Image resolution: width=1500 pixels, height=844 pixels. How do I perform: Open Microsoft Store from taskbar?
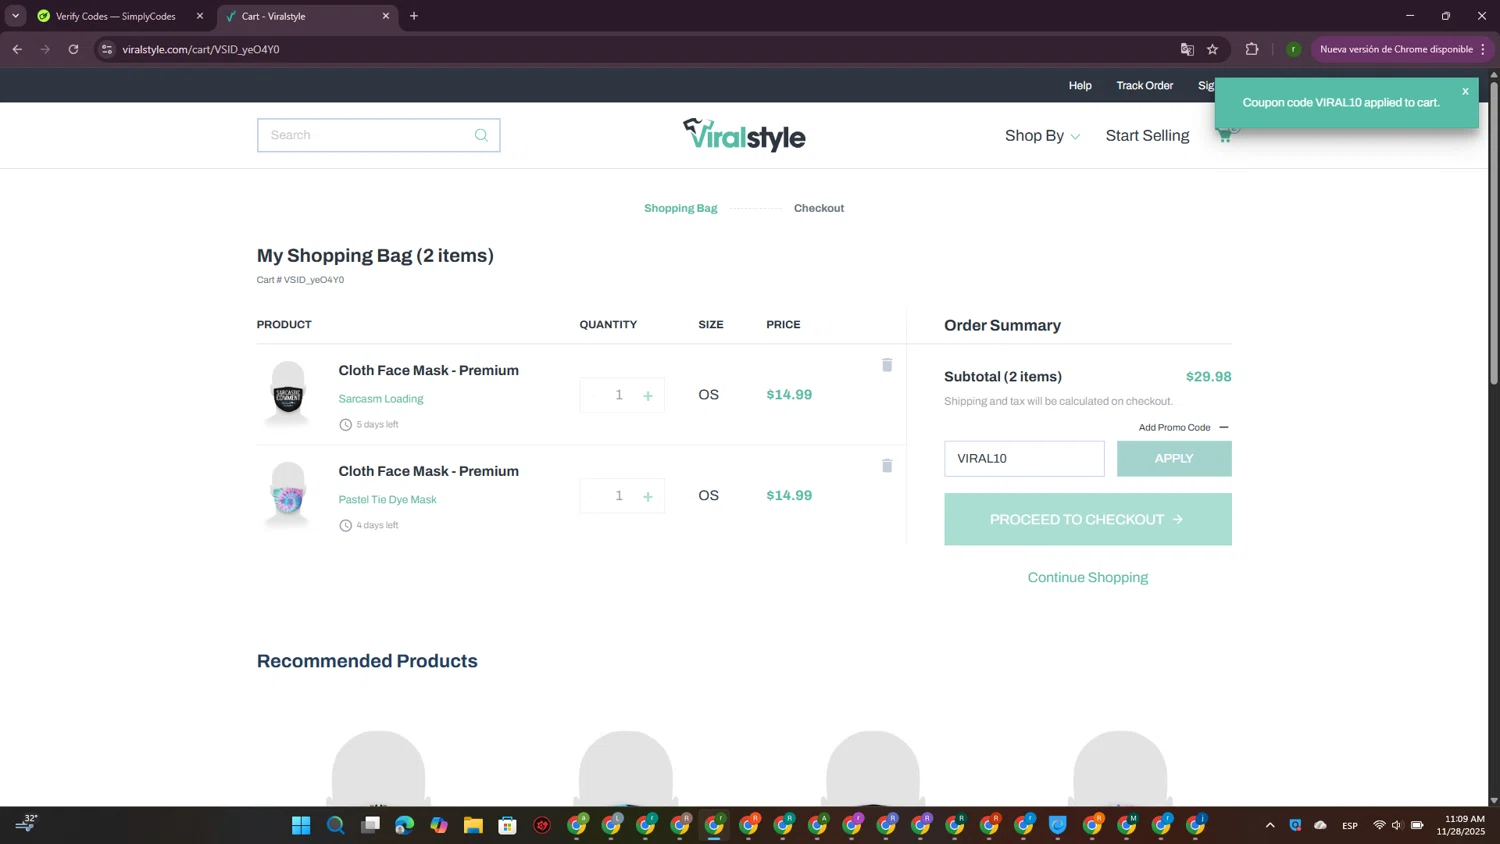[x=508, y=825]
